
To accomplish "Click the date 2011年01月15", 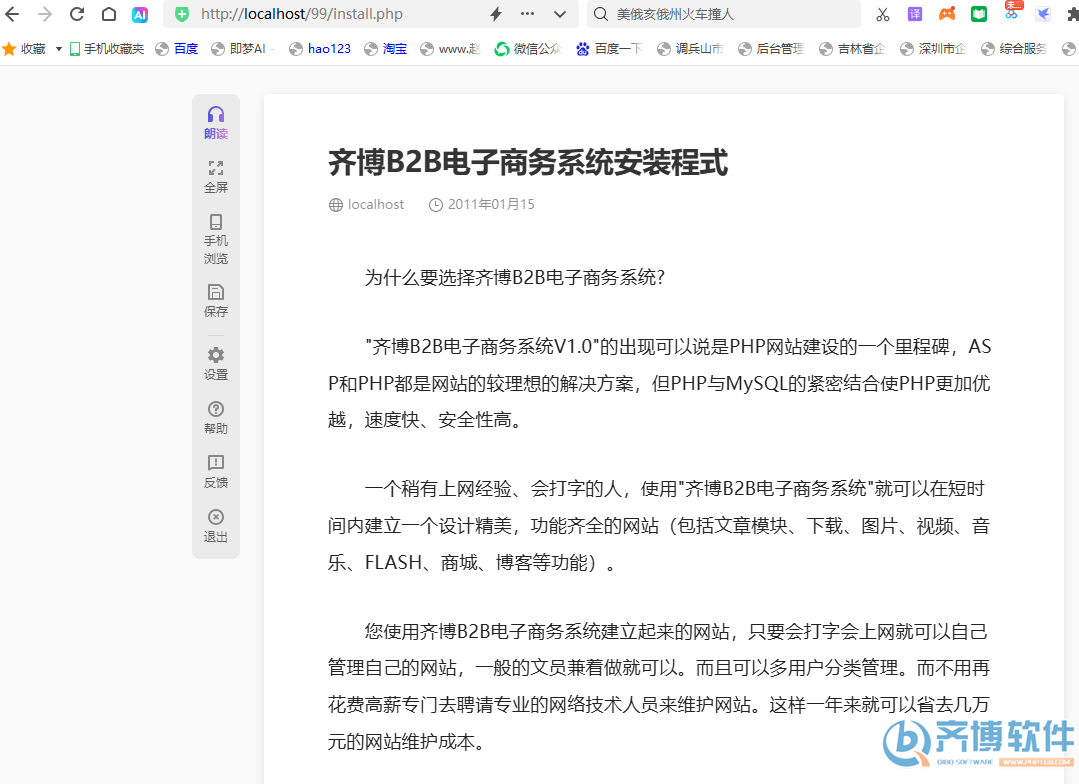I will pos(491,204).
